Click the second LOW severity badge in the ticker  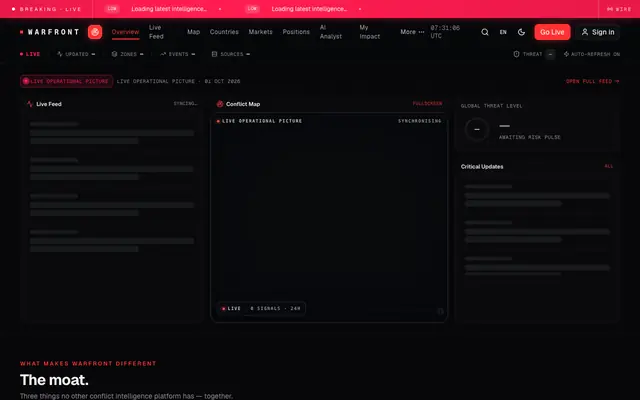[x=252, y=9]
